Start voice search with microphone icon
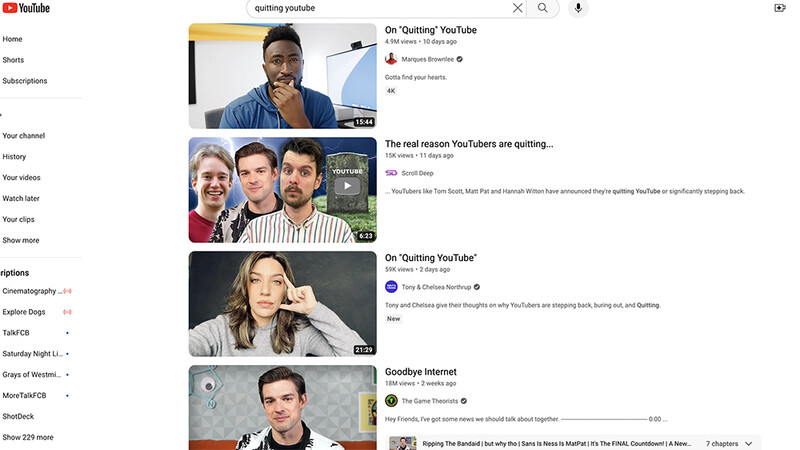 [x=578, y=8]
